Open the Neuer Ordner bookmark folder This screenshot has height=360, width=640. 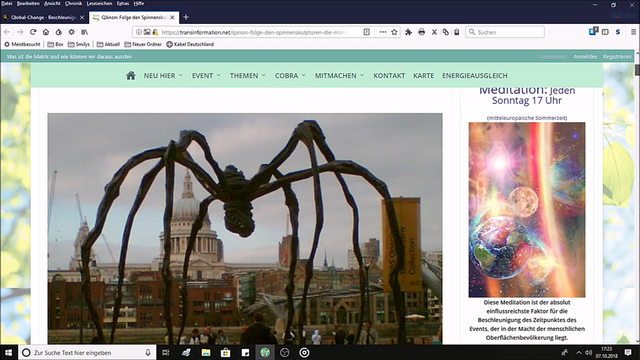pyautogui.click(x=143, y=44)
